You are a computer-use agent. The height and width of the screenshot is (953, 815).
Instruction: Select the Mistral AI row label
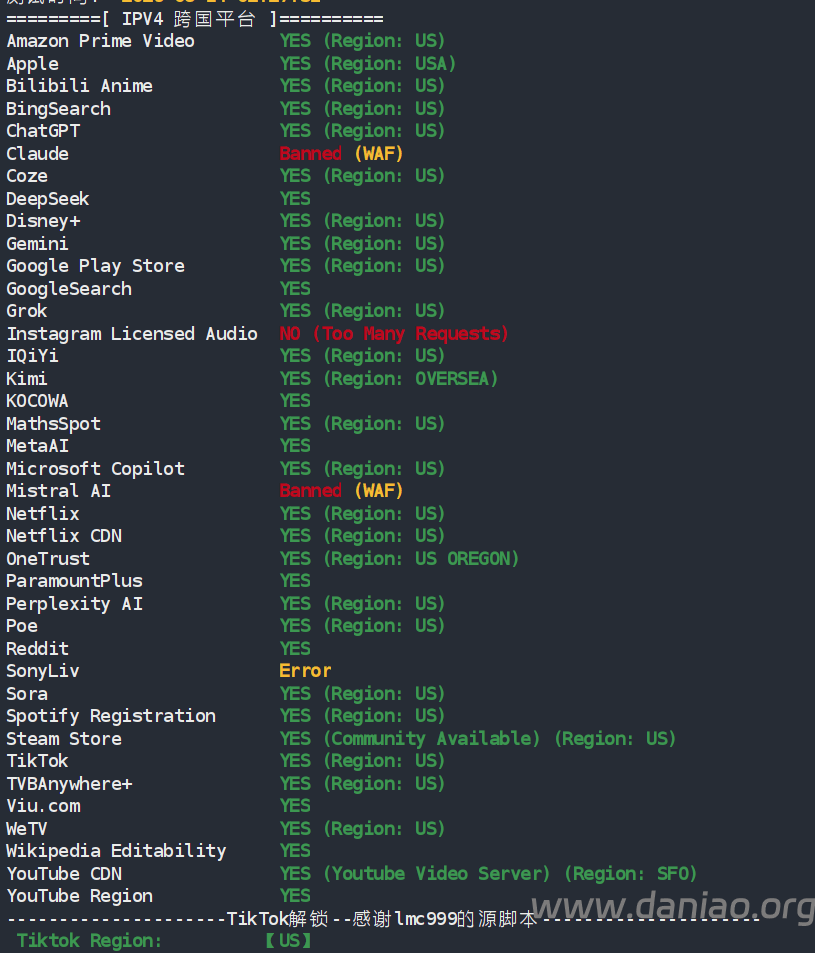coord(58,491)
